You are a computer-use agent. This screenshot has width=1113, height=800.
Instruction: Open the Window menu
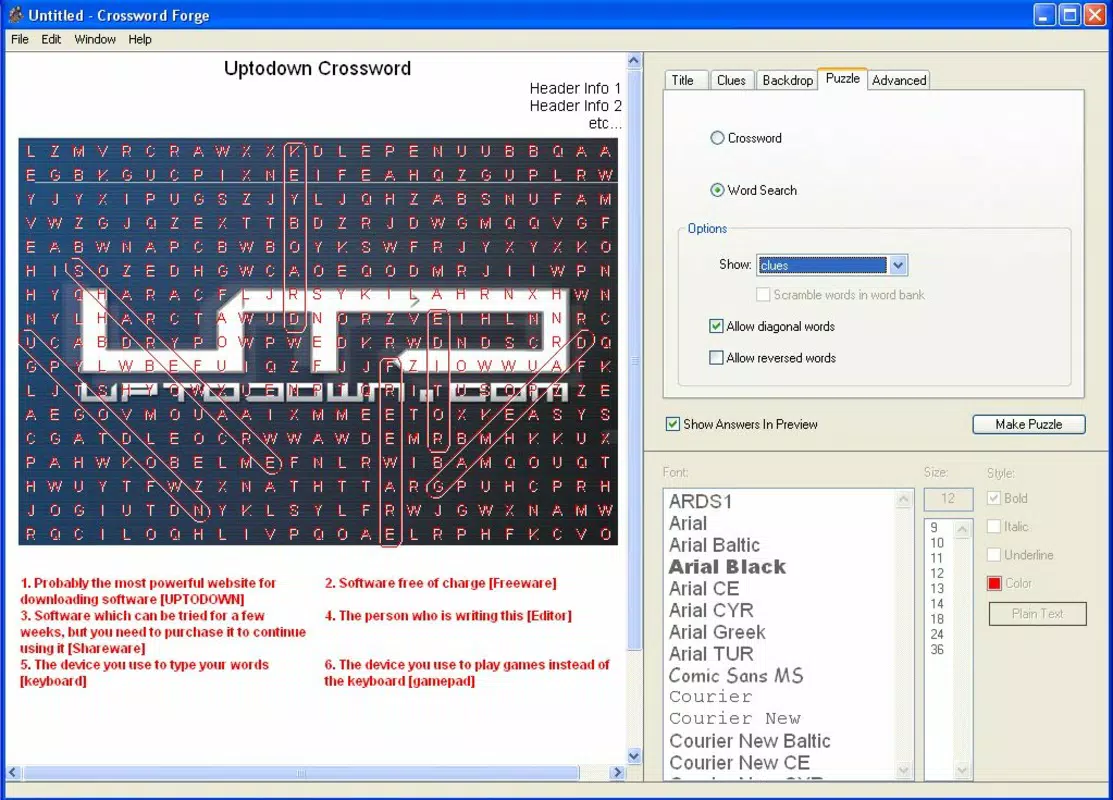pyautogui.click(x=95, y=39)
